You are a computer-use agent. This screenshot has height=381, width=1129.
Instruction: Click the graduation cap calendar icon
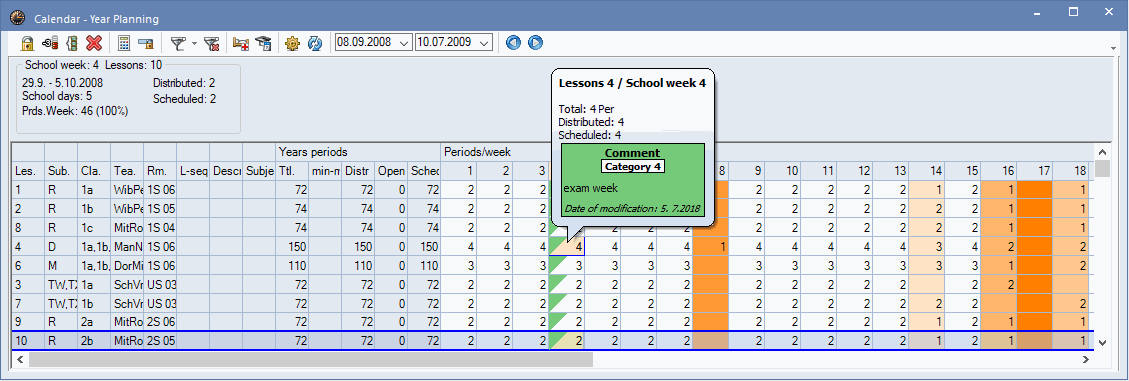263,43
